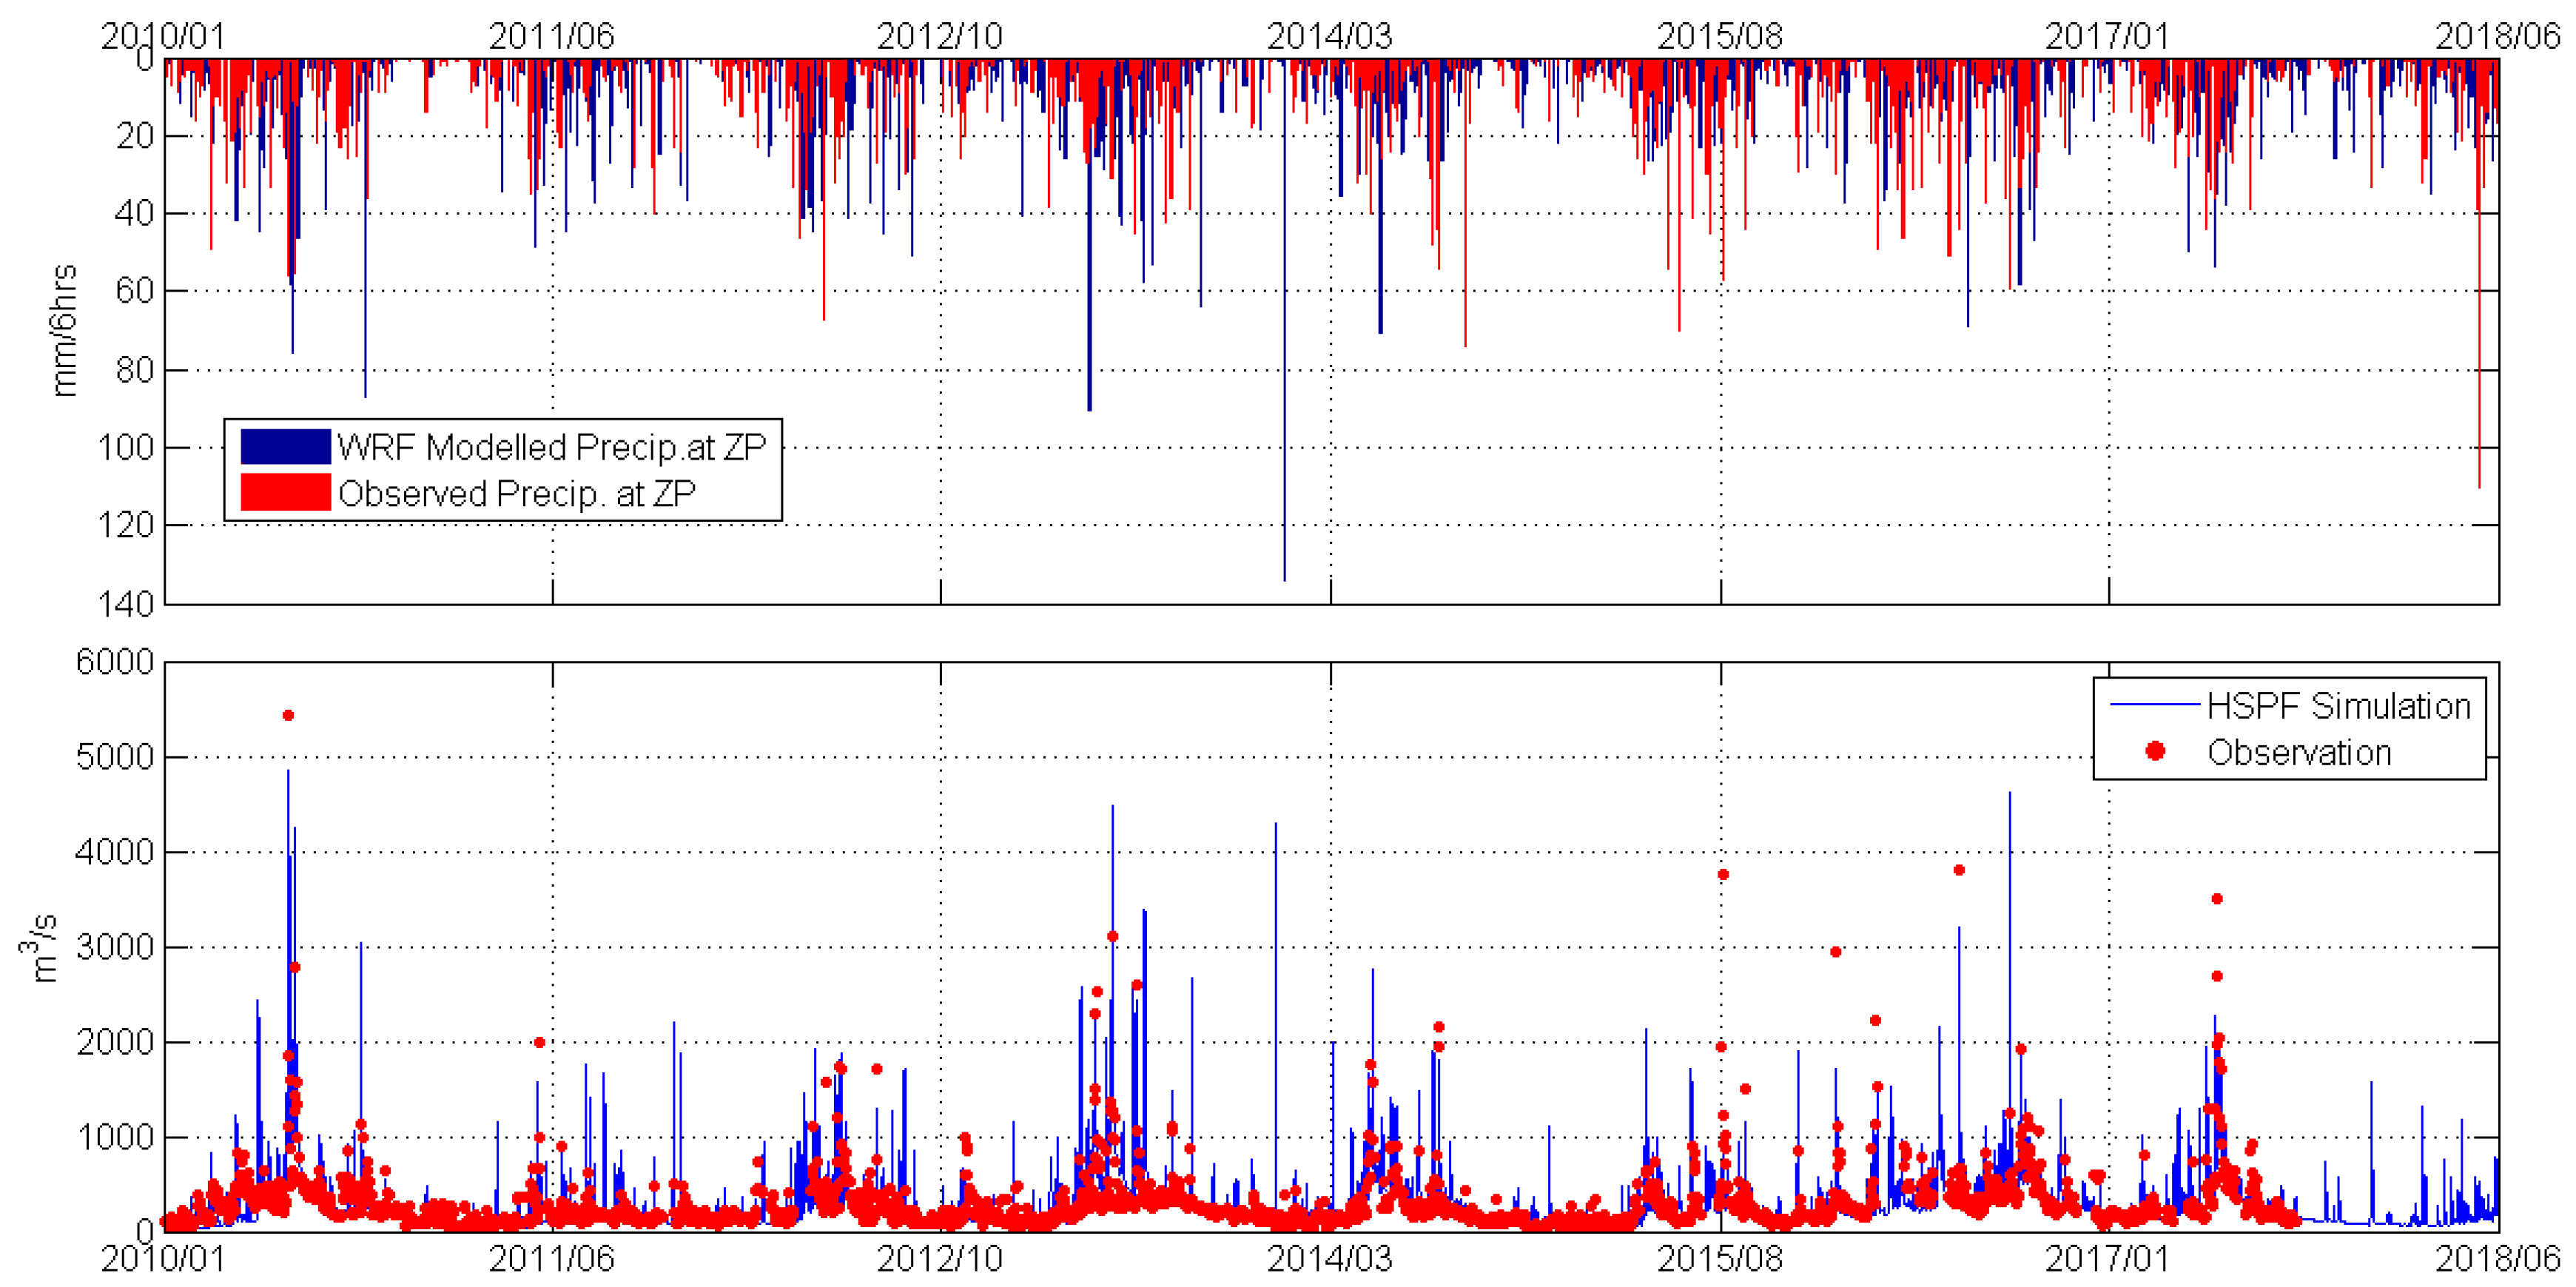Click the 140 tick label on precipitation axis
The width and height of the screenshot is (2576, 1287).
click(x=126, y=603)
